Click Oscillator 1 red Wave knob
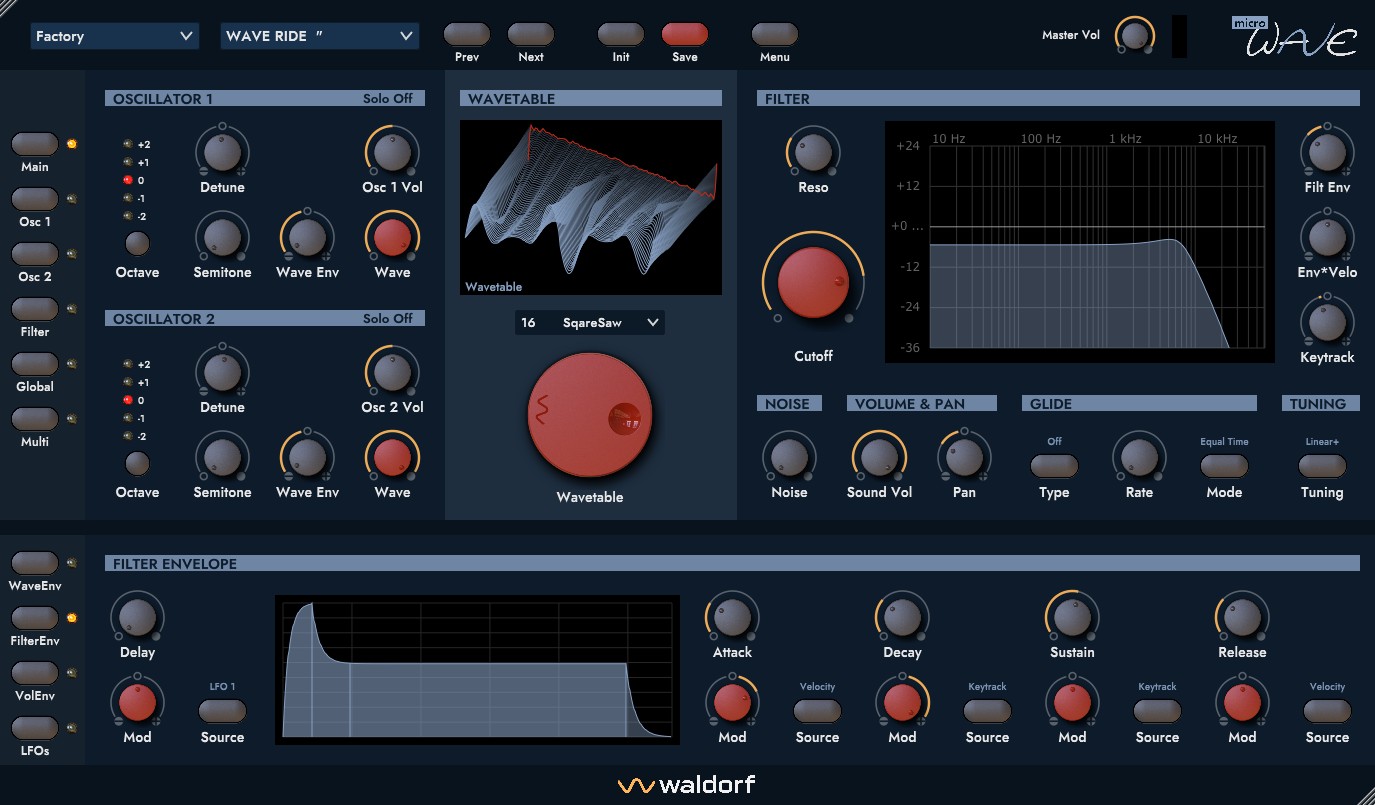 click(x=392, y=237)
